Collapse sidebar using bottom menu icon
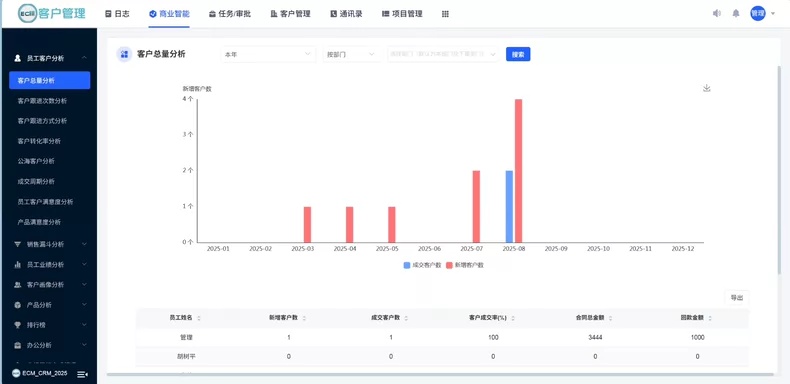This screenshot has width=790, height=384. (x=83, y=374)
